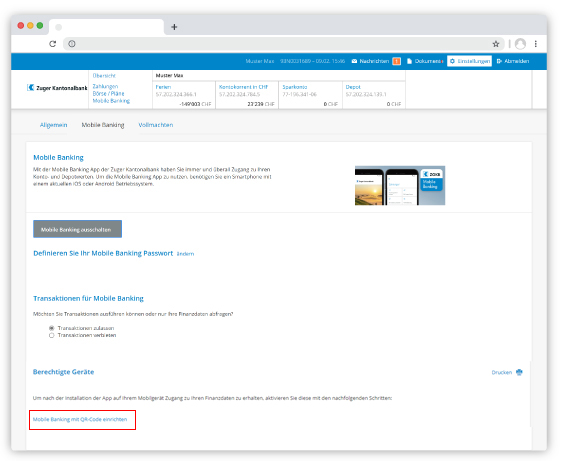Click the Transaktionen für Mobile Banking heading

(x=88, y=298)
